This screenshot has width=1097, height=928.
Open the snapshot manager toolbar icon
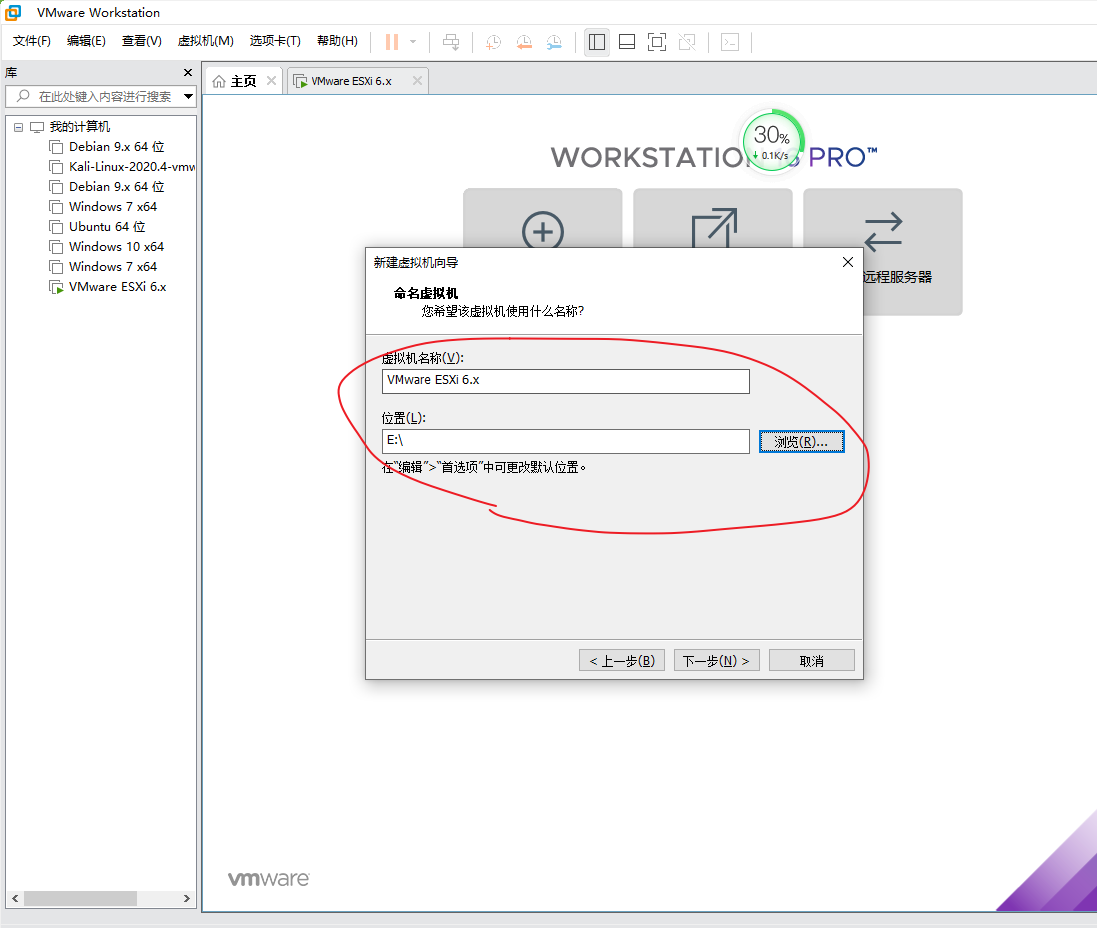point(554,42)
